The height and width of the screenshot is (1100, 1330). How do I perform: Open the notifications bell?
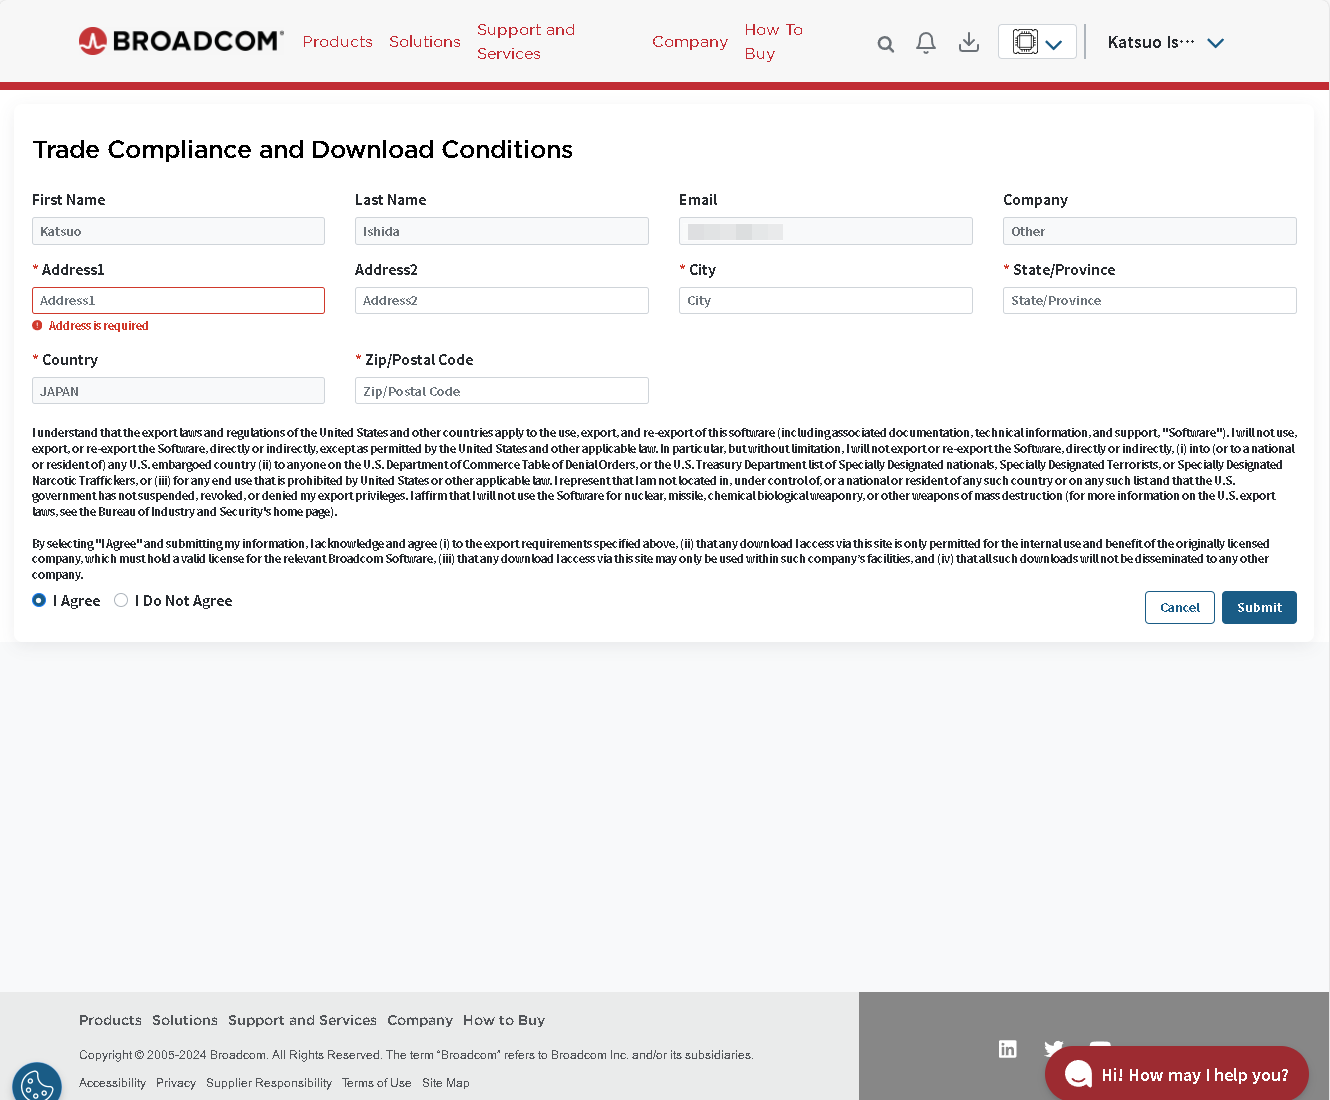(x=926, y=43)
